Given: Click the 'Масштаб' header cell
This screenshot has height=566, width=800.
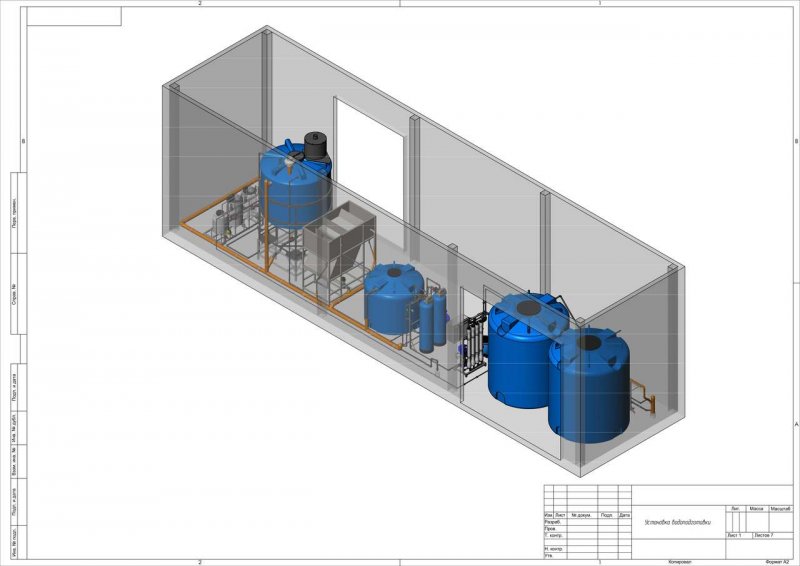Looking at the screenshot, I should (781, 509).
